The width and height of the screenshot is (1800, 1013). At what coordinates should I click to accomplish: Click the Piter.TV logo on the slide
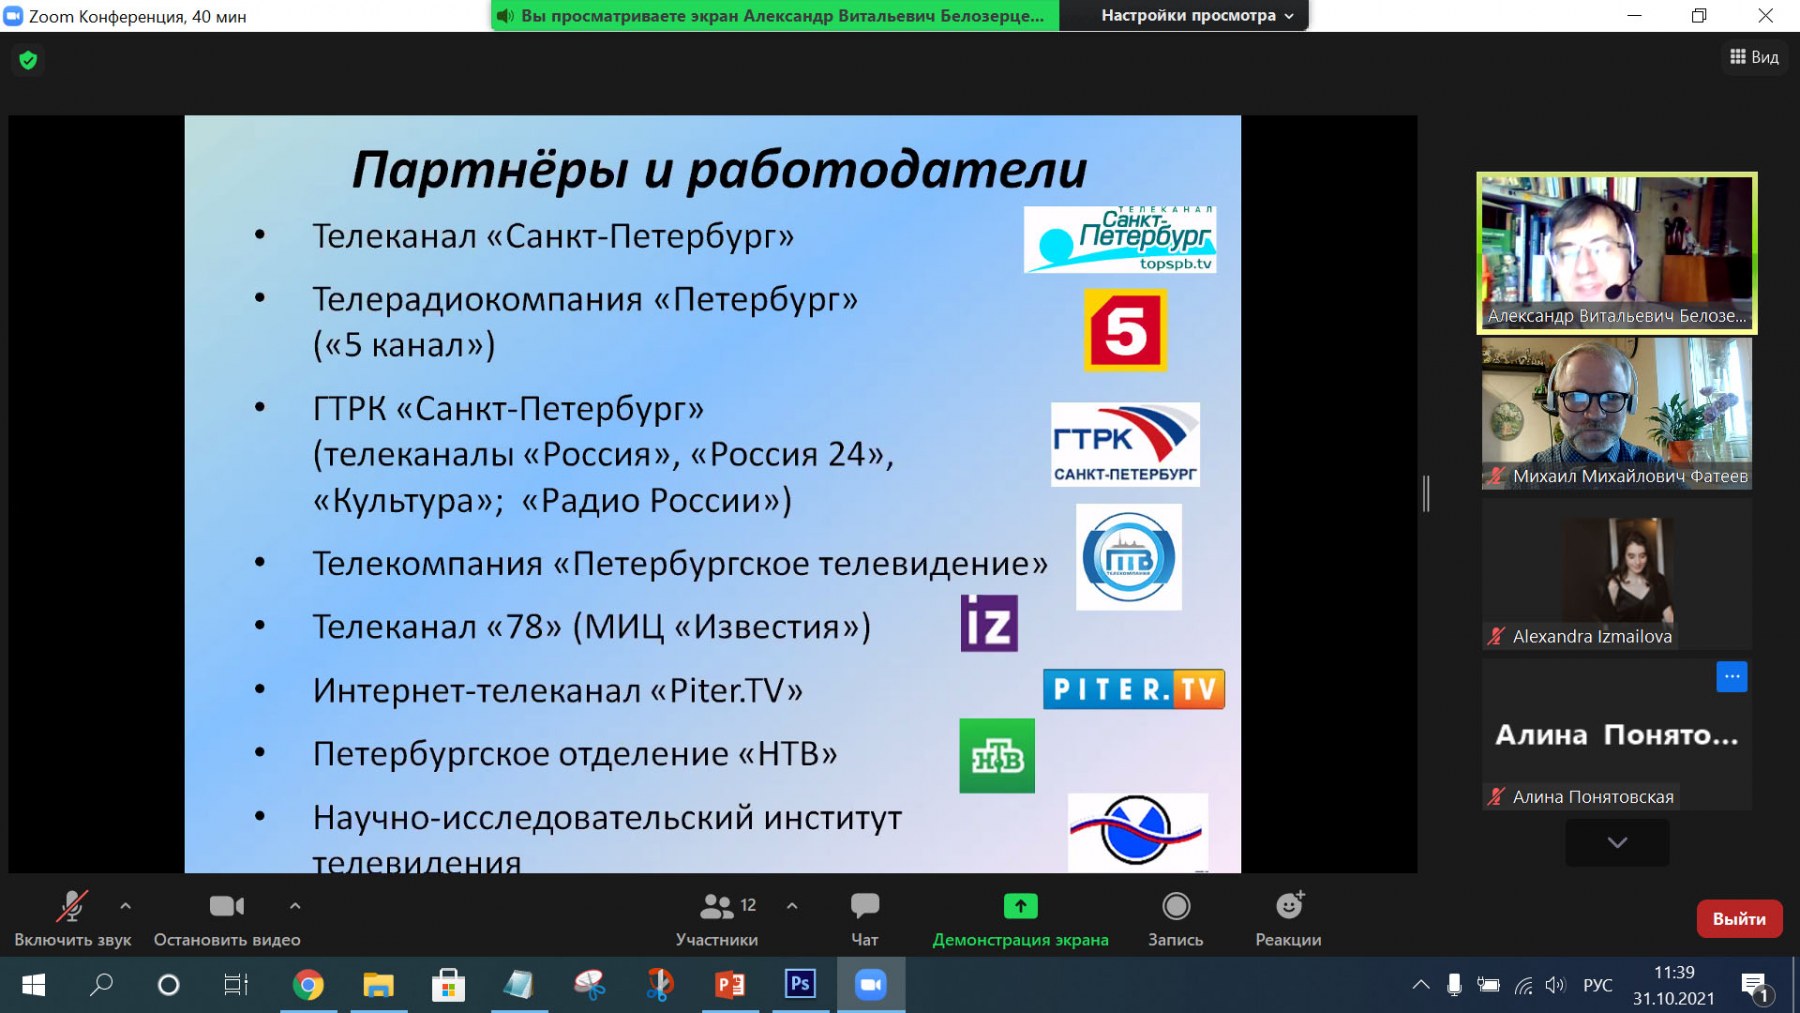pyautogui.click(x=1134, y=689)
